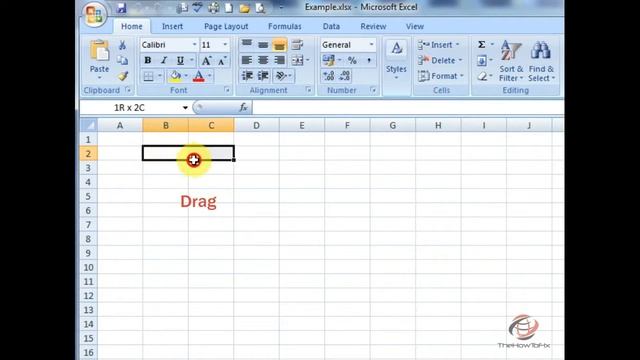
Task: Open the General number format dropdown
Action: (x=371, y=44)
